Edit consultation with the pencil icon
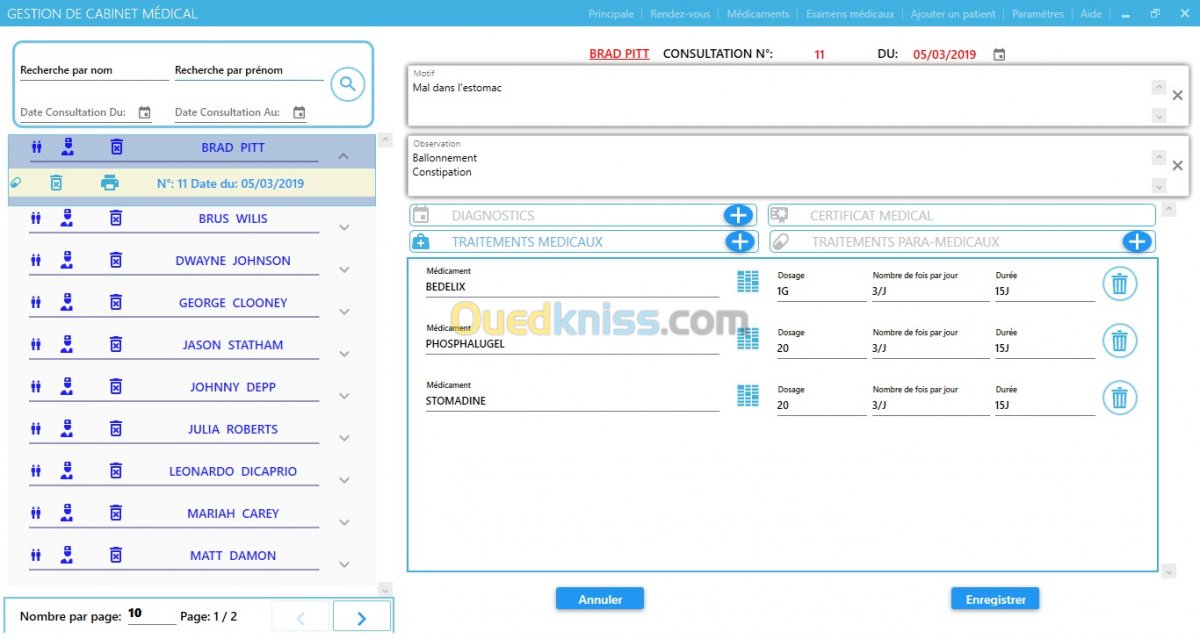The width and height of the screenshot is (1200, 639). [14, 183]
